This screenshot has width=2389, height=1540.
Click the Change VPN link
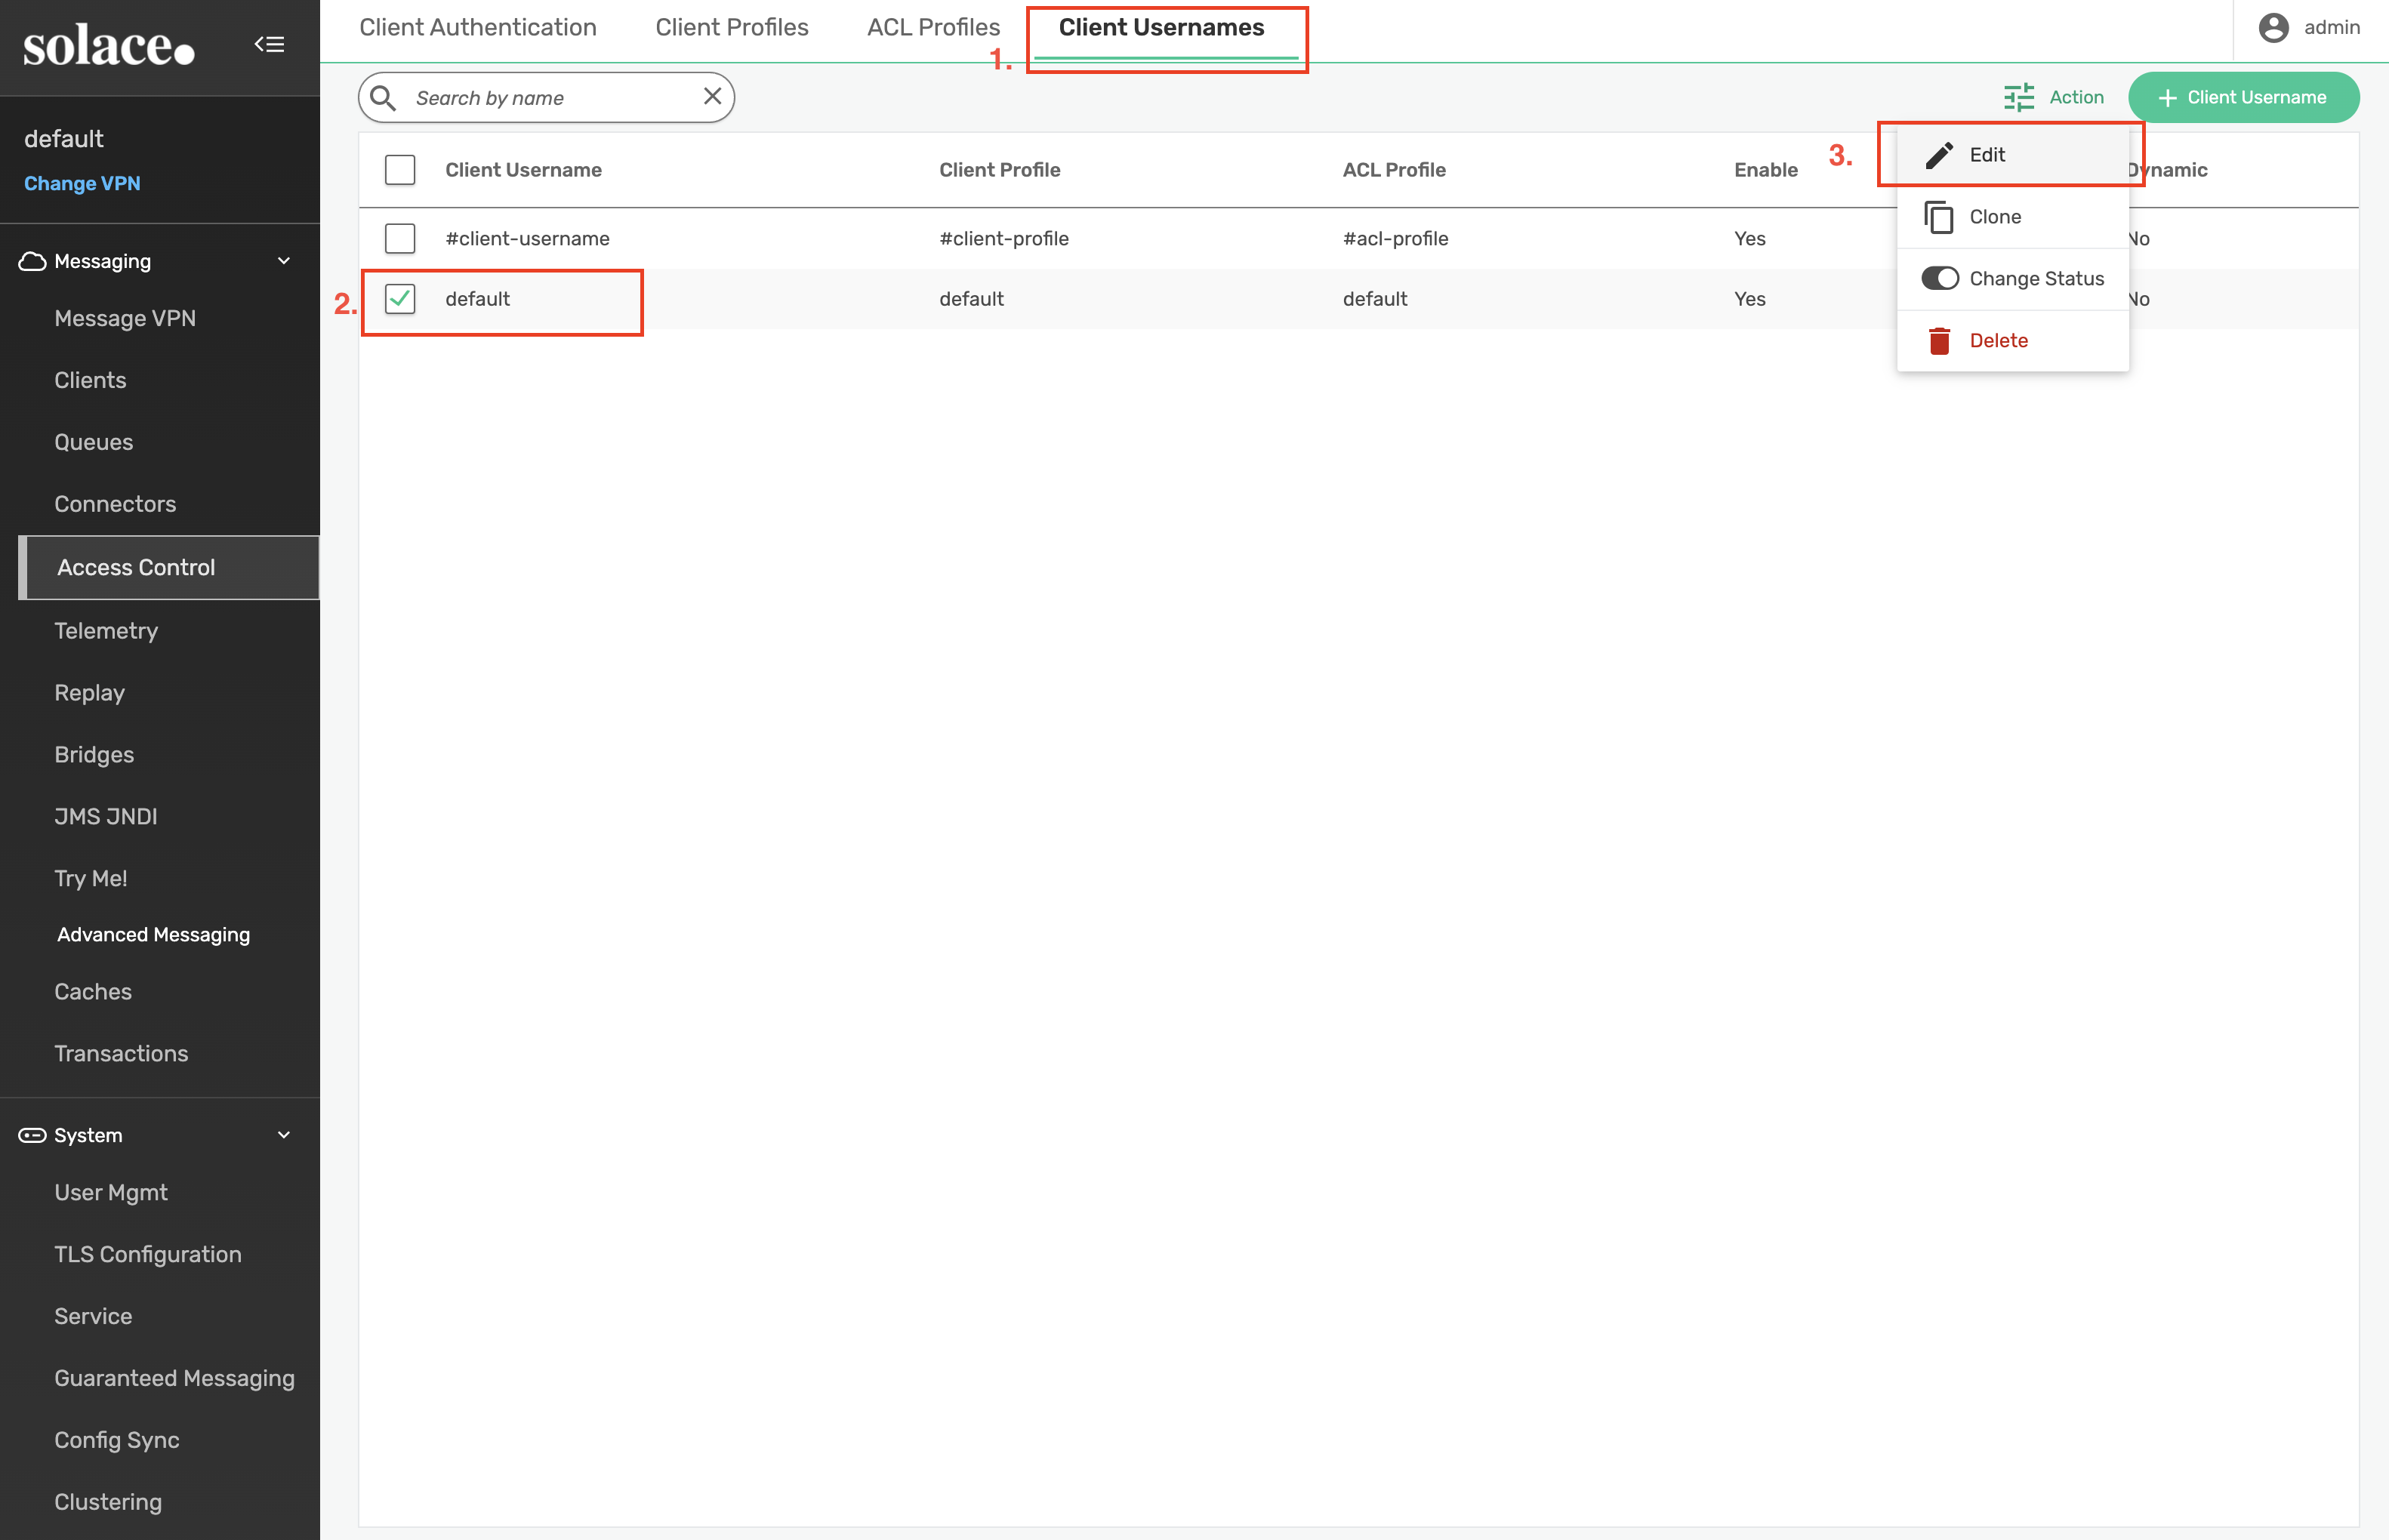82,183
